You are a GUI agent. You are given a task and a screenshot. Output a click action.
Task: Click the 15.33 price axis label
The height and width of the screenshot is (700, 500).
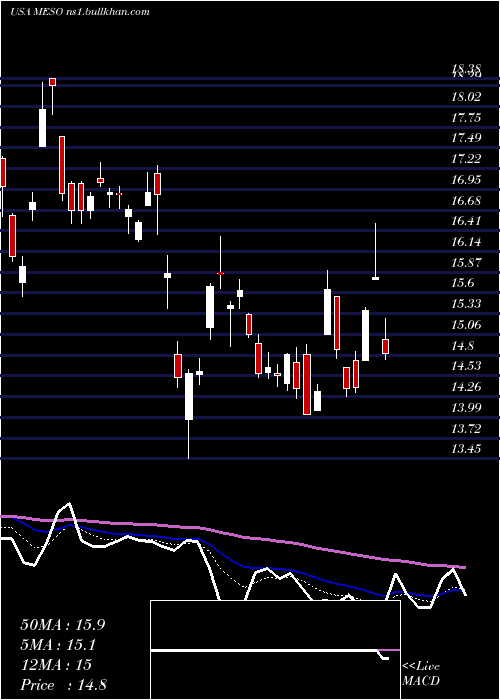[x=466, y=304]
